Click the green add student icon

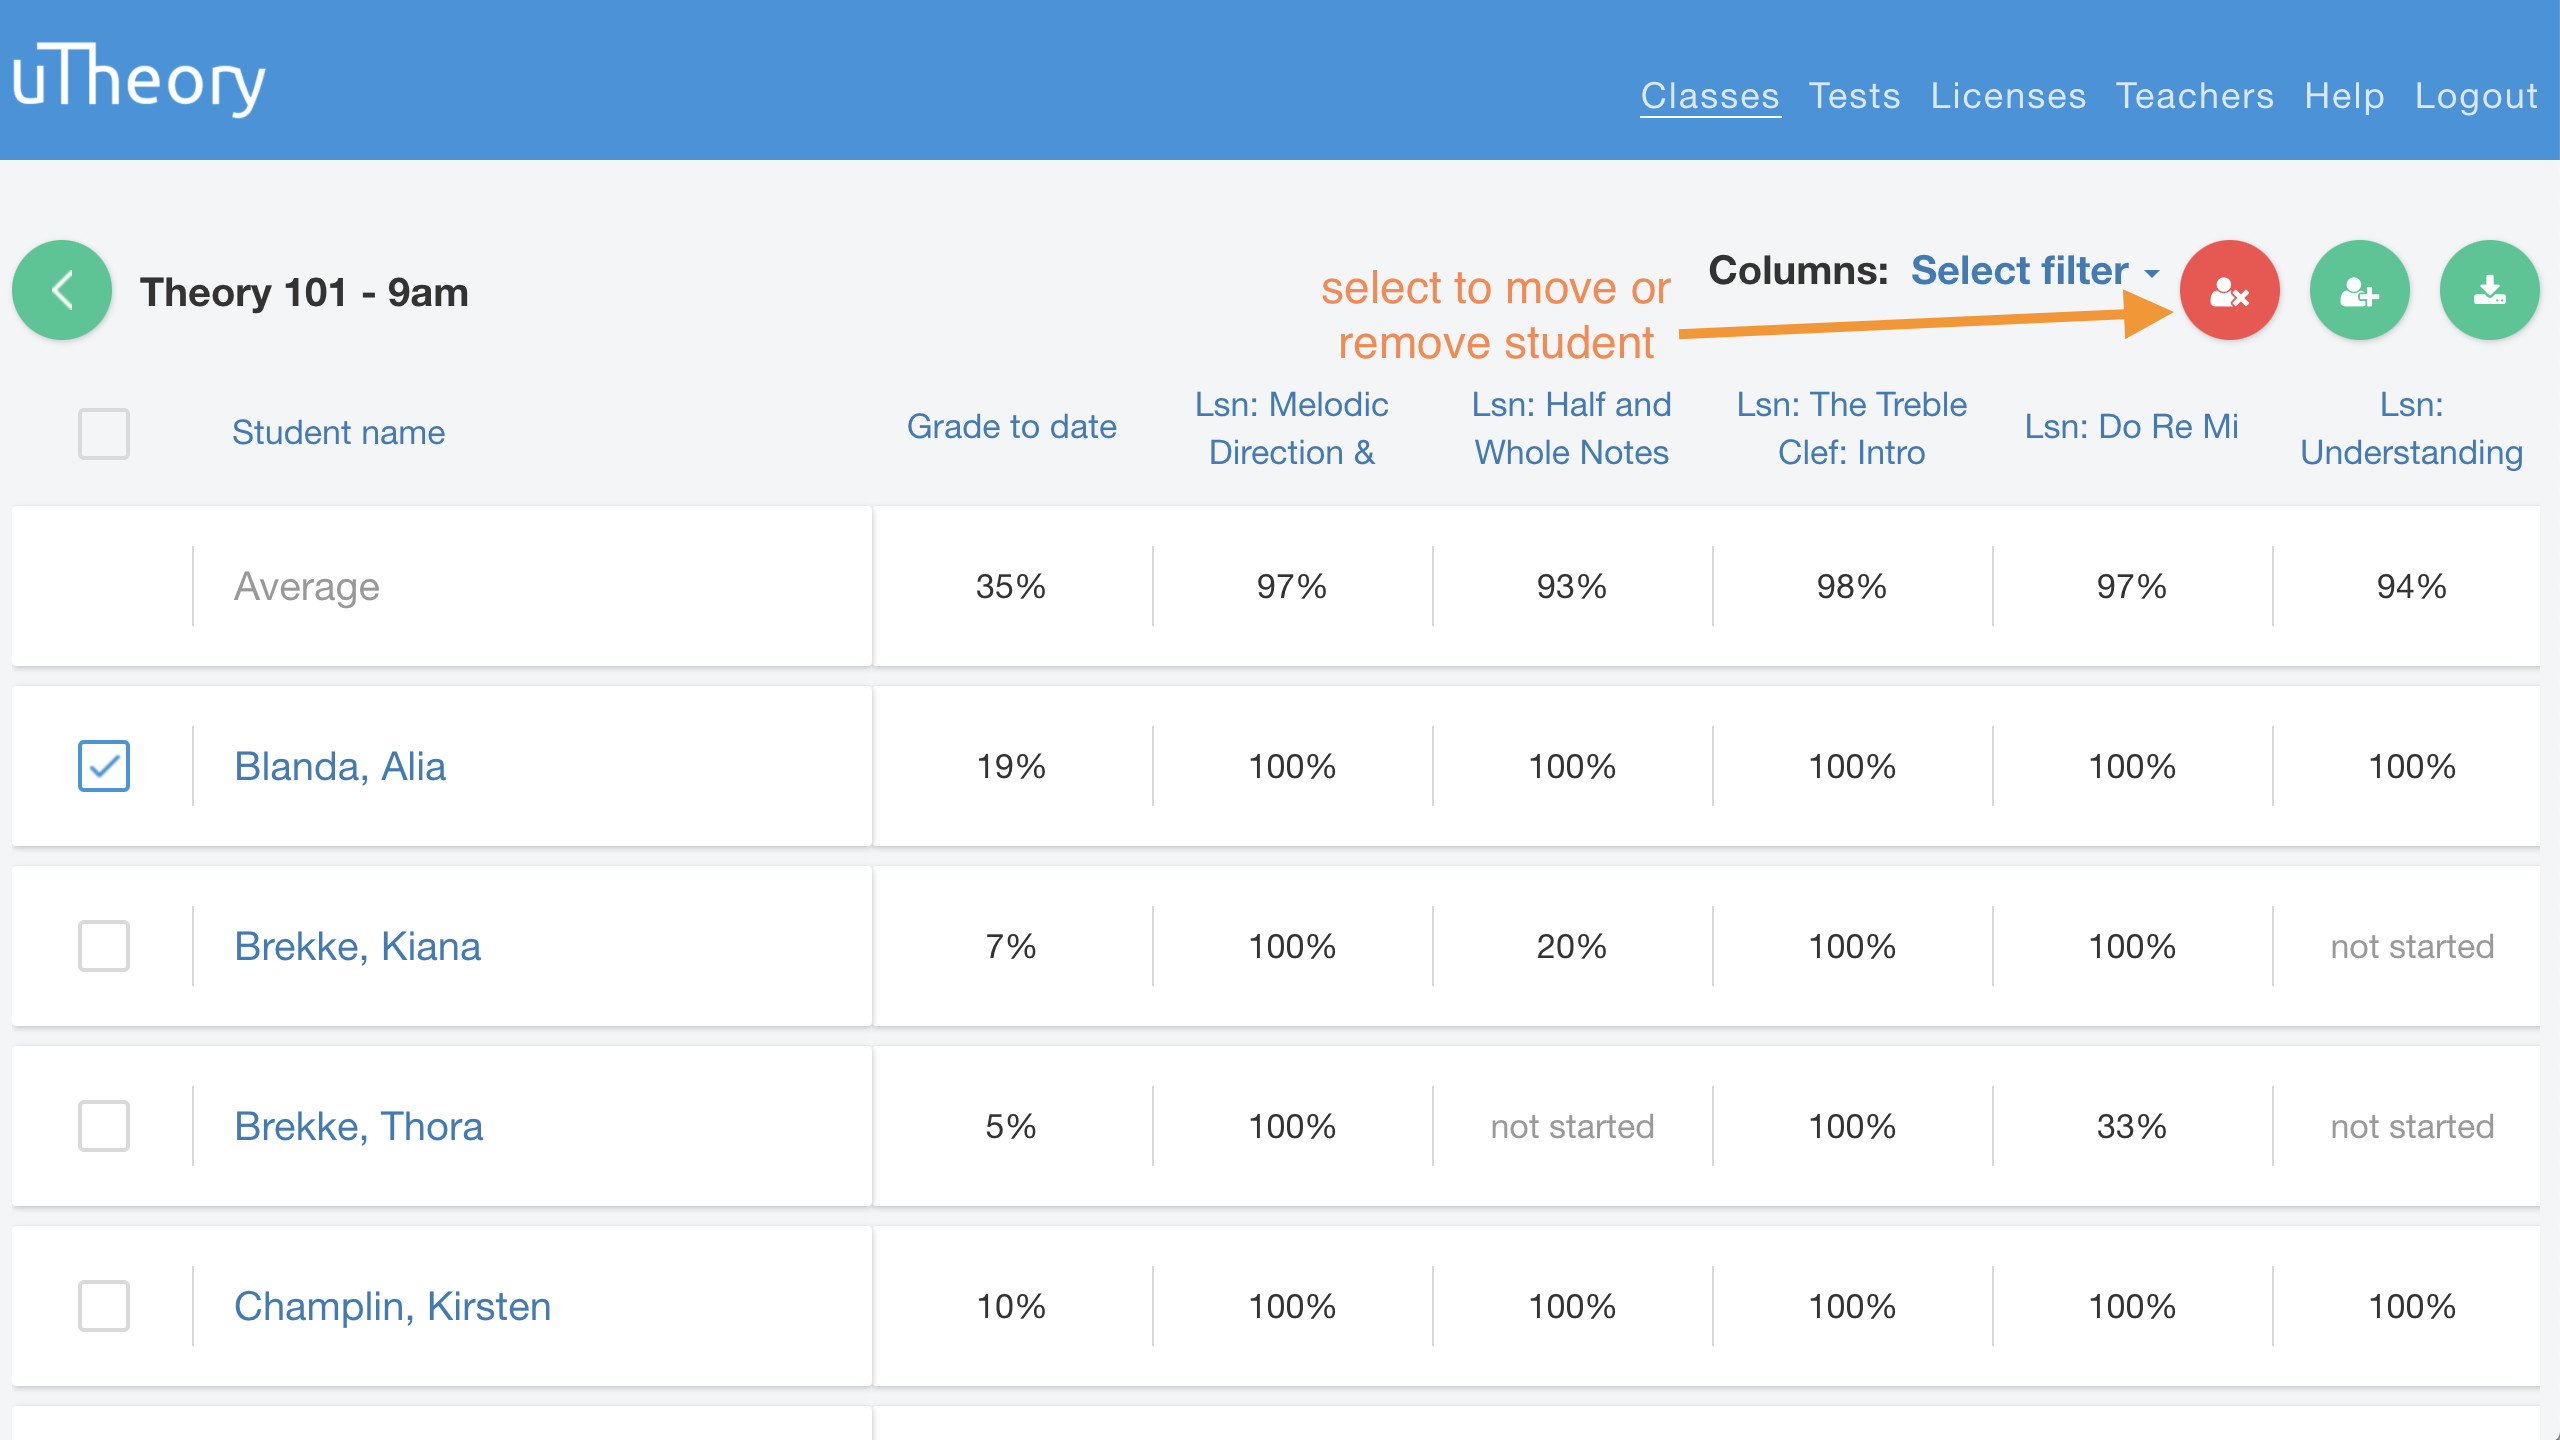click(2359, 290)
